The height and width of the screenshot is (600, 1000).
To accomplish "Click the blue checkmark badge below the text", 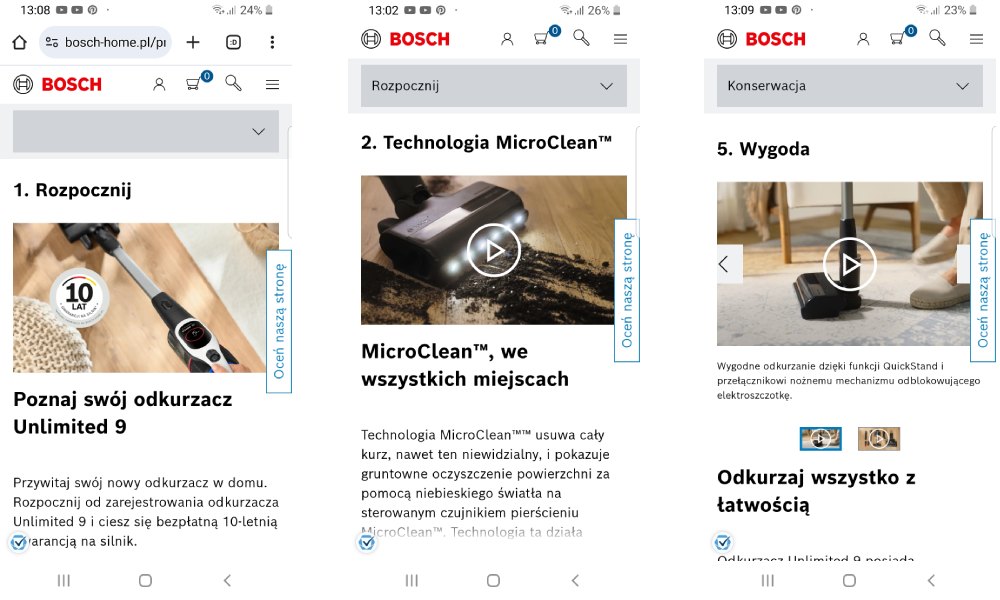I will 367,542.
